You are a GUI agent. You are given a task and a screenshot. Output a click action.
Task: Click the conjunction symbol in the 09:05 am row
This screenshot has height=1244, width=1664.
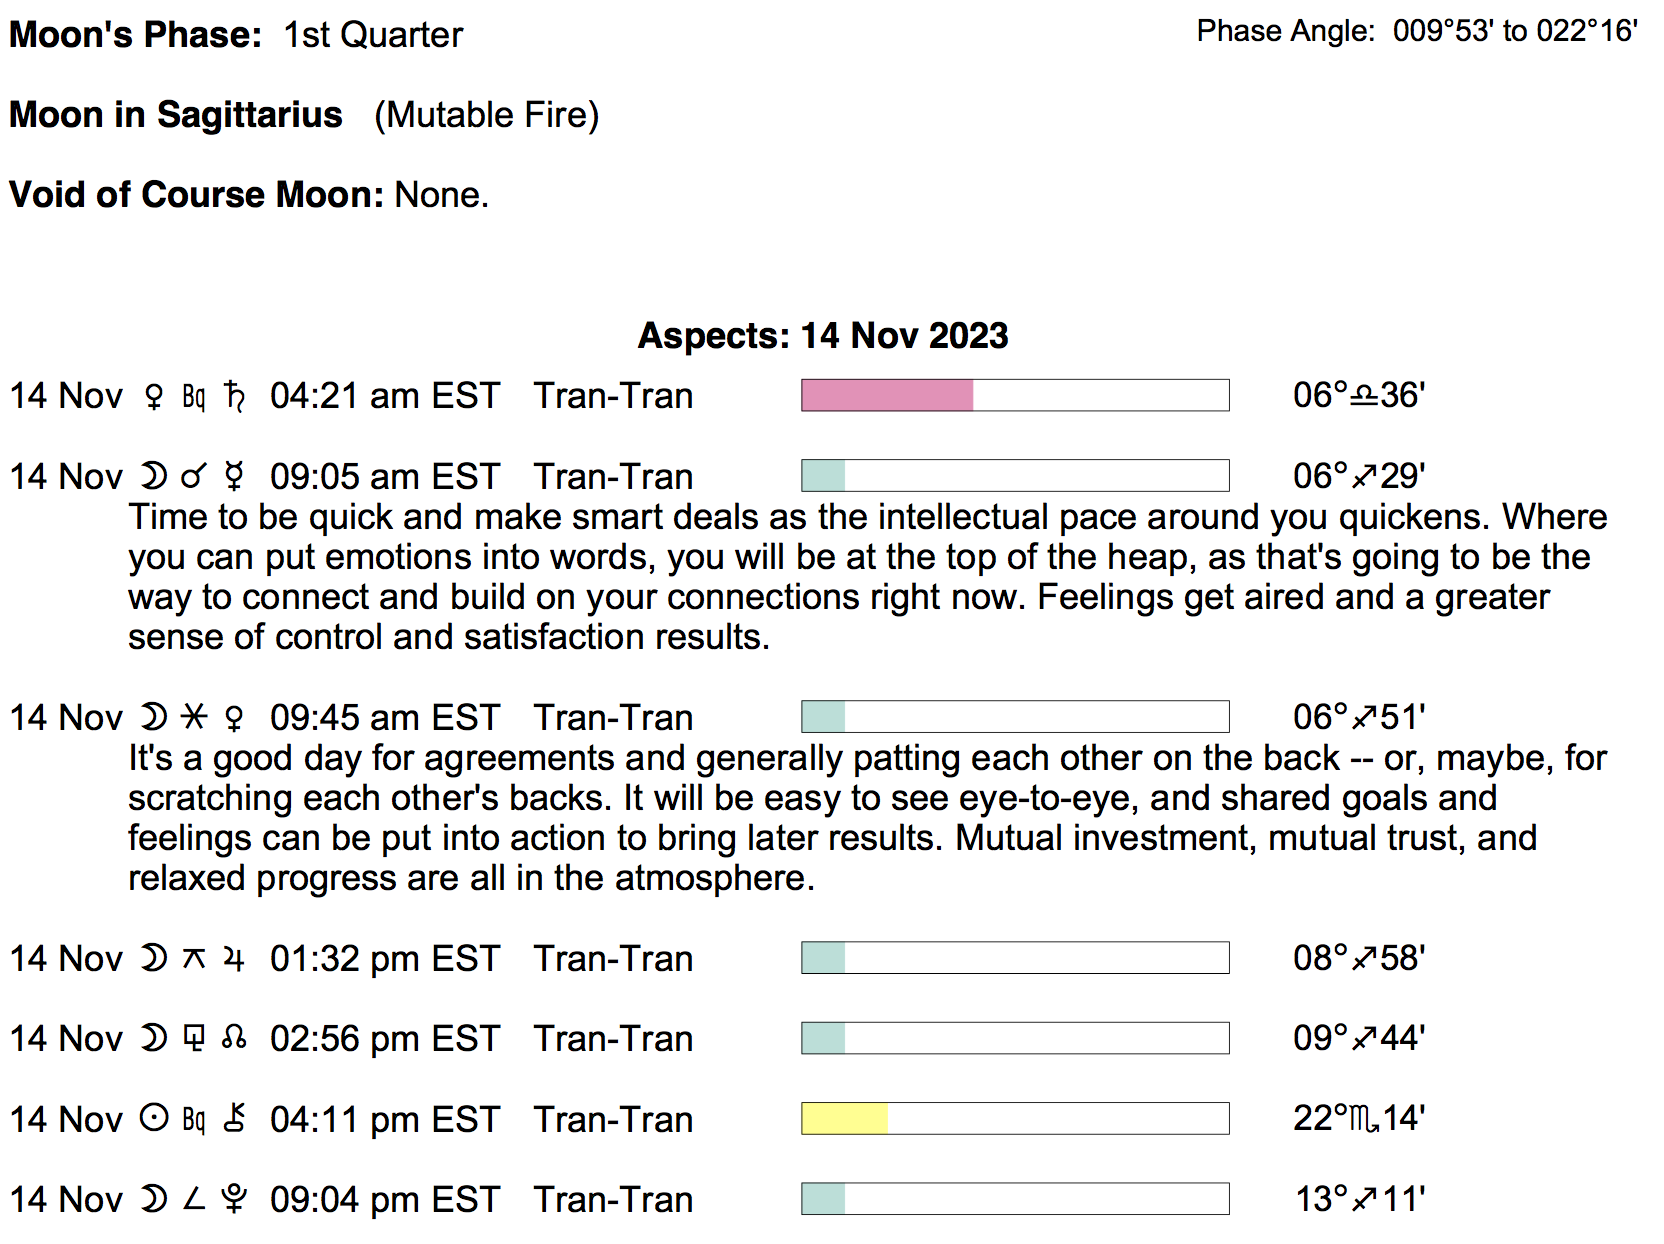click(193, 477)
